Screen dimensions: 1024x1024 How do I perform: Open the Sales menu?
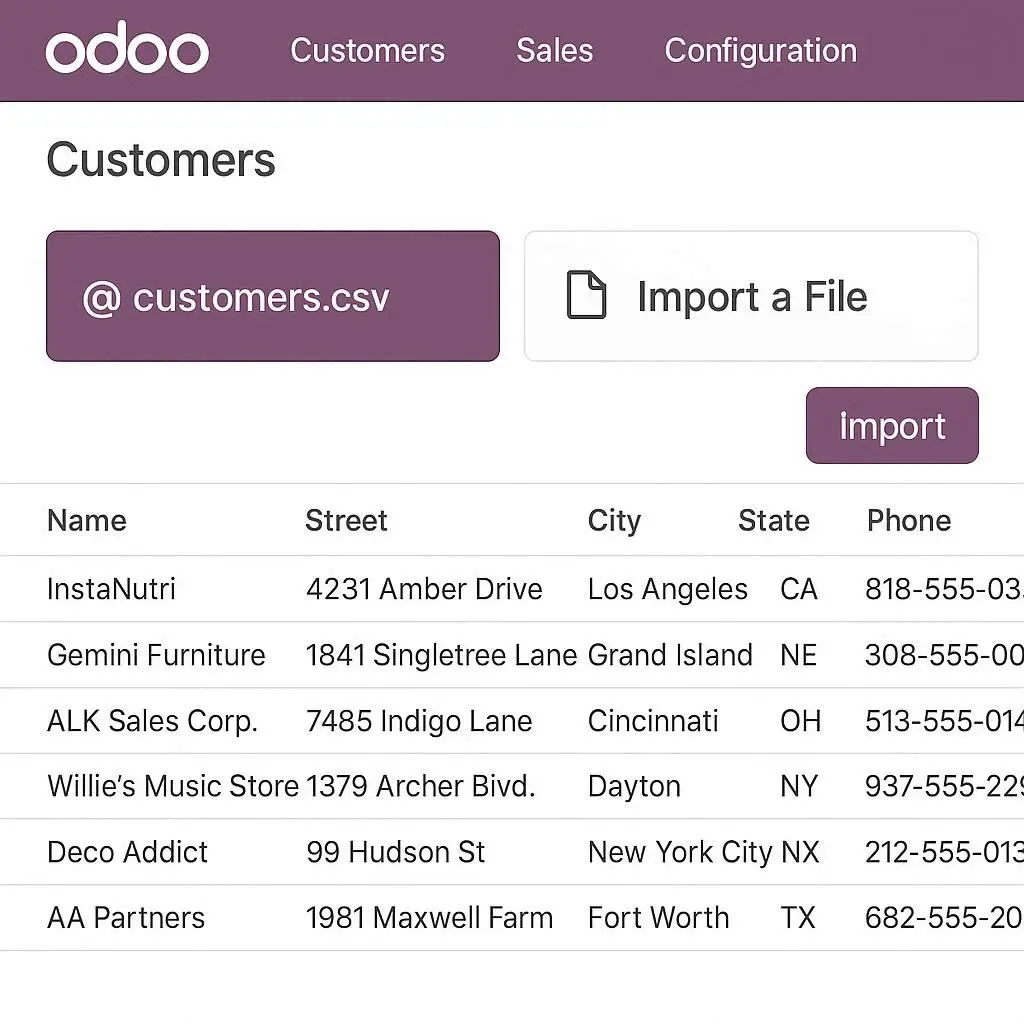pyautogui.click(x=554, y=51)
